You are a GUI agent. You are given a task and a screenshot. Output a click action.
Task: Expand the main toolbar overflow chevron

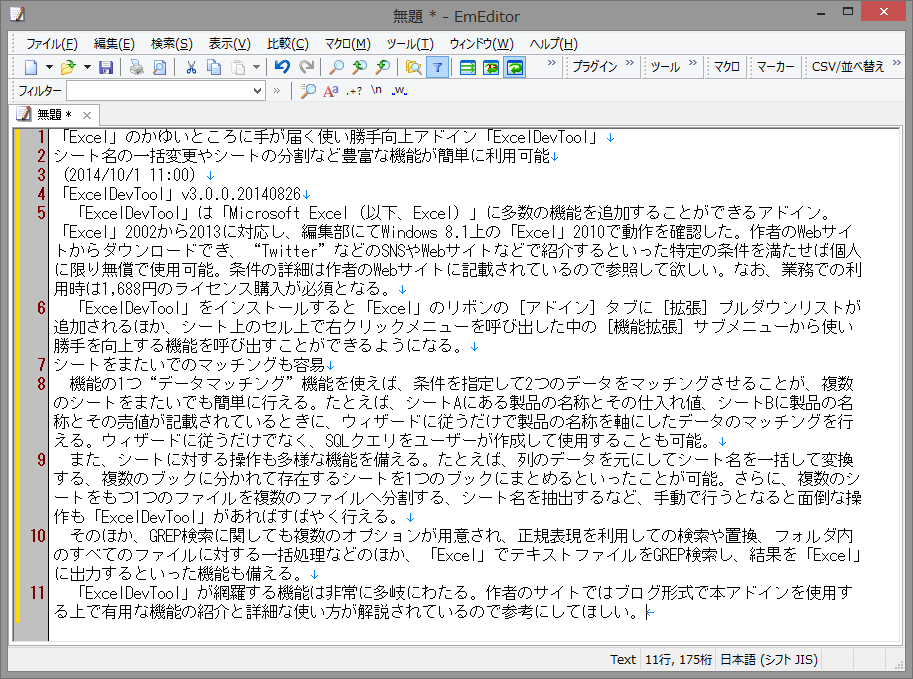[x=551, y=63]
